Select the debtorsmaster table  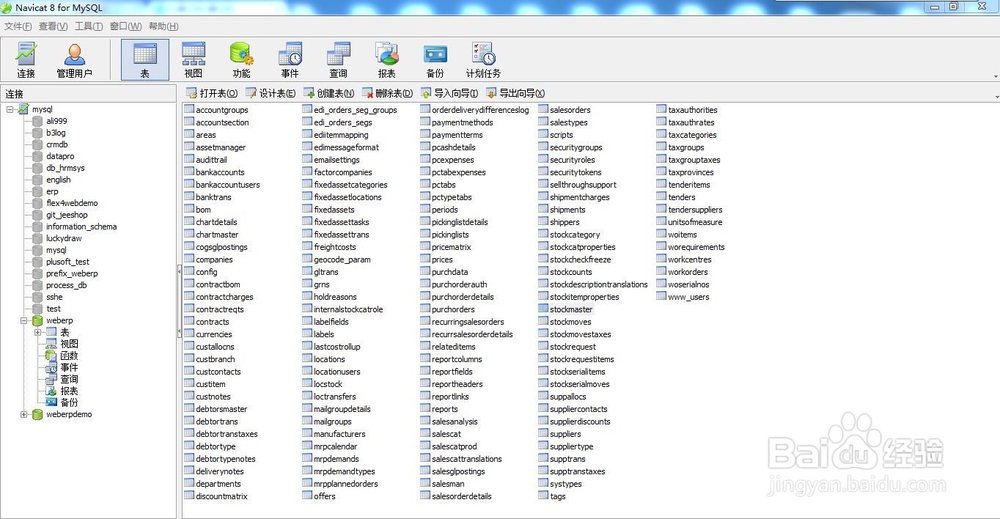click(221, 409)
